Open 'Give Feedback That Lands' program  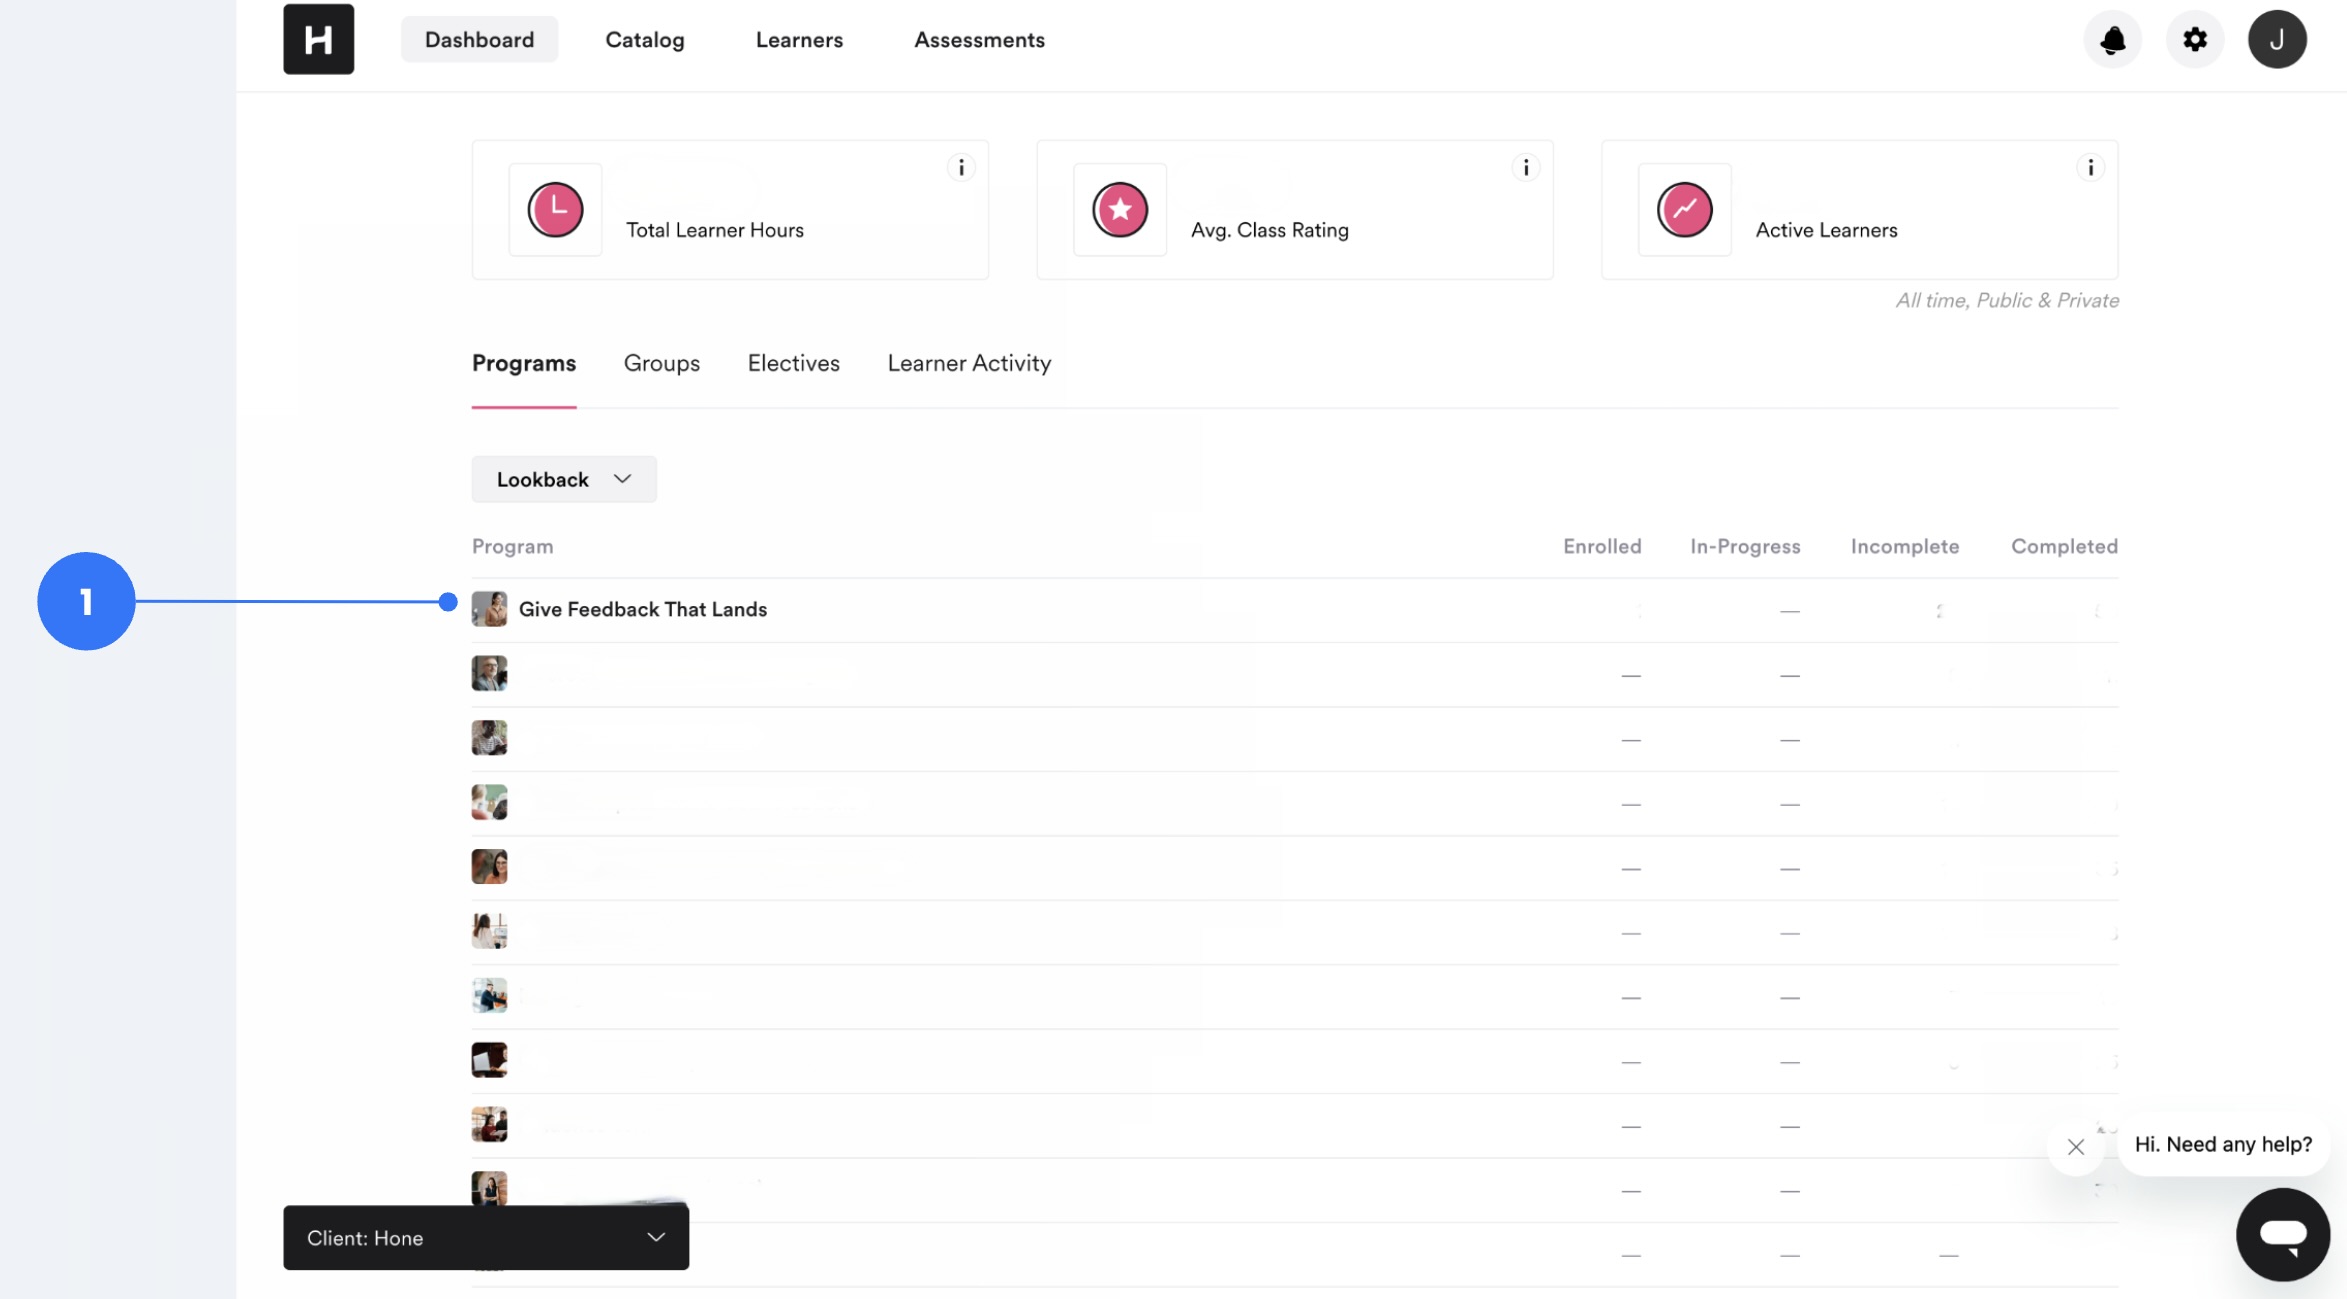[x=643, y=609]
